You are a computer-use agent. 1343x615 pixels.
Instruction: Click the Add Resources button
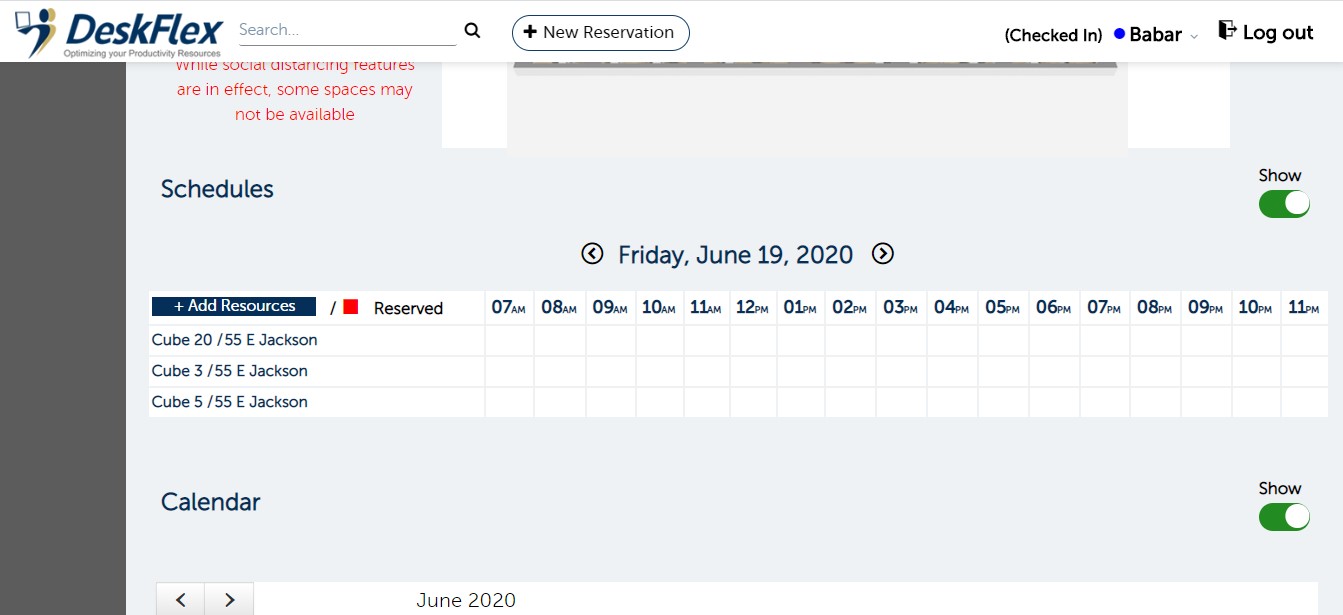tap(234, 306)
